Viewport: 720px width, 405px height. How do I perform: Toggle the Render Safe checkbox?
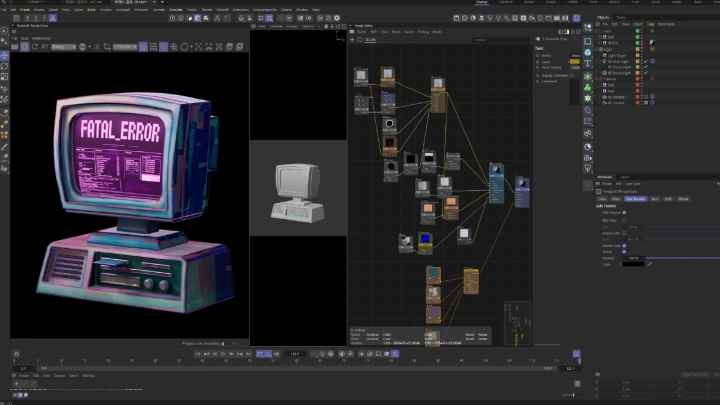point(626,245)
